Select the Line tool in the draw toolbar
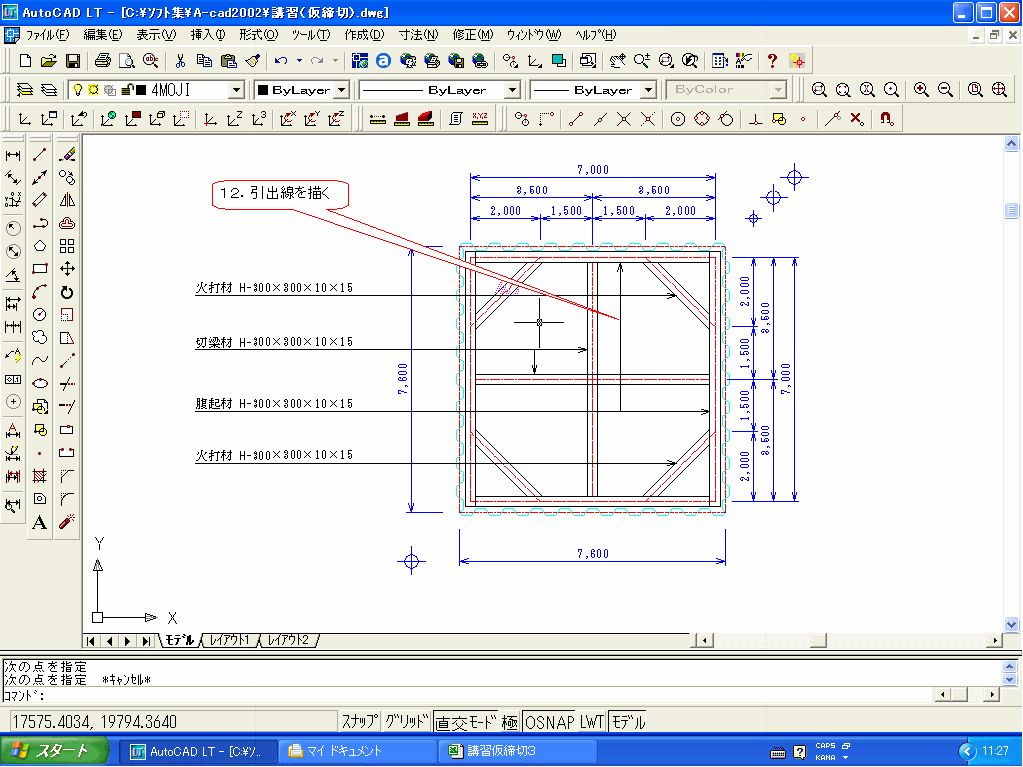 [40, 154]
